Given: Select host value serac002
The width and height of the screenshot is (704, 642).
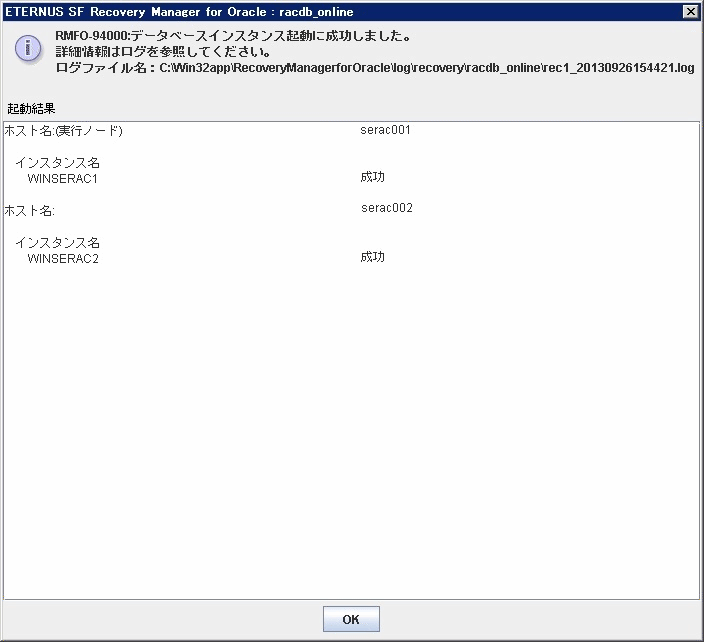Looking at the screenshot, I should click(x=387, y=208).
